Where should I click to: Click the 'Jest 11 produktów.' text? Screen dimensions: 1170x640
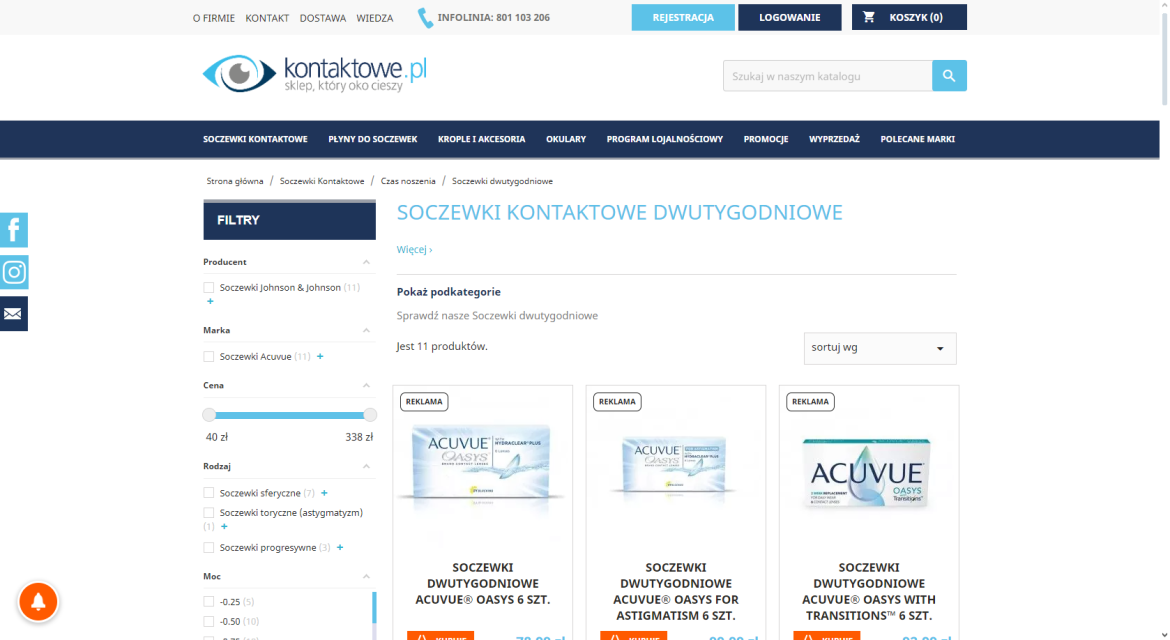pos(442,346)
